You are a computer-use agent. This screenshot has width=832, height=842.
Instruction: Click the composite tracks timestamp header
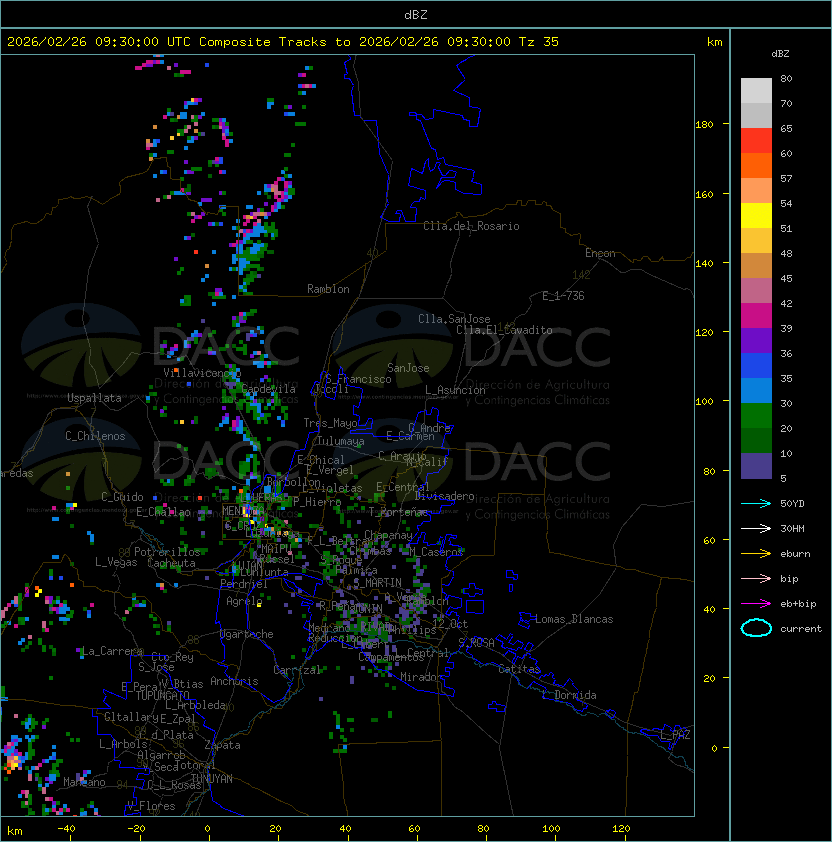point(283,42)
